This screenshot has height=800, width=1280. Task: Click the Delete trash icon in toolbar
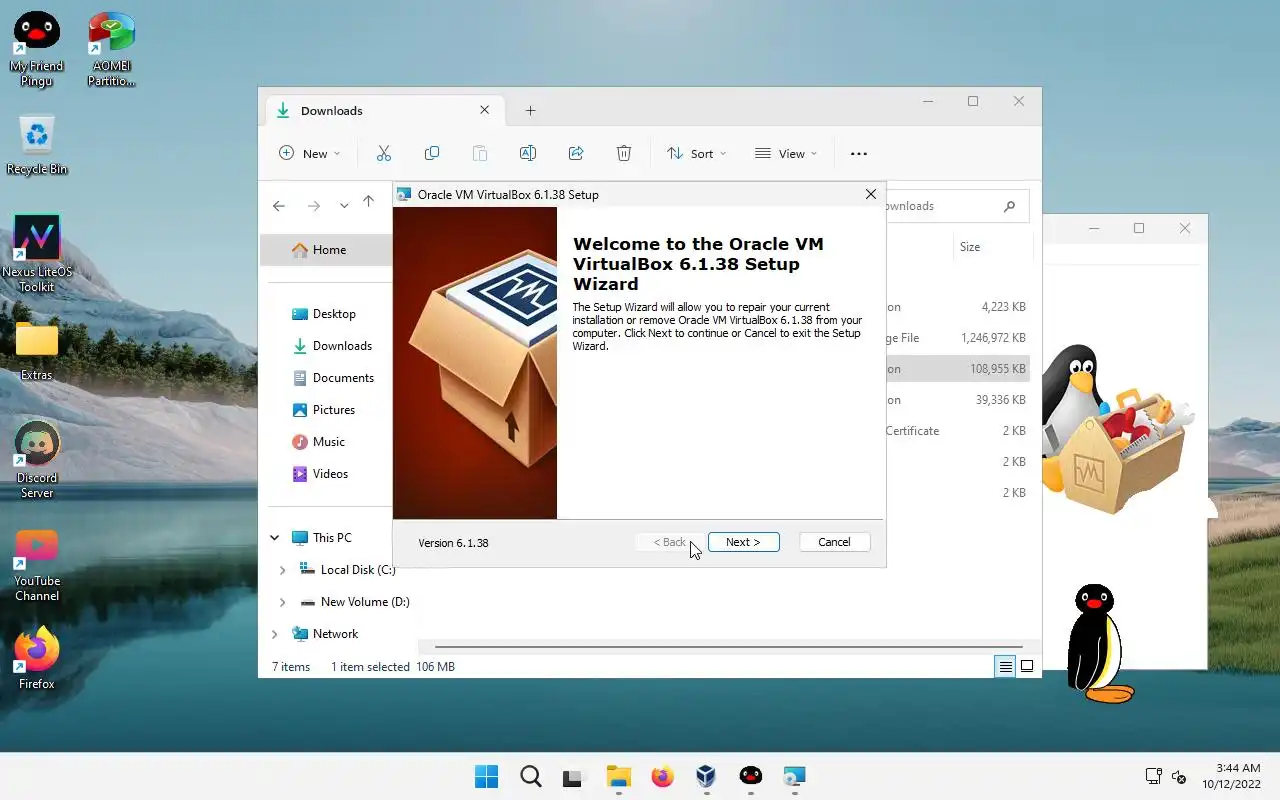624,153
